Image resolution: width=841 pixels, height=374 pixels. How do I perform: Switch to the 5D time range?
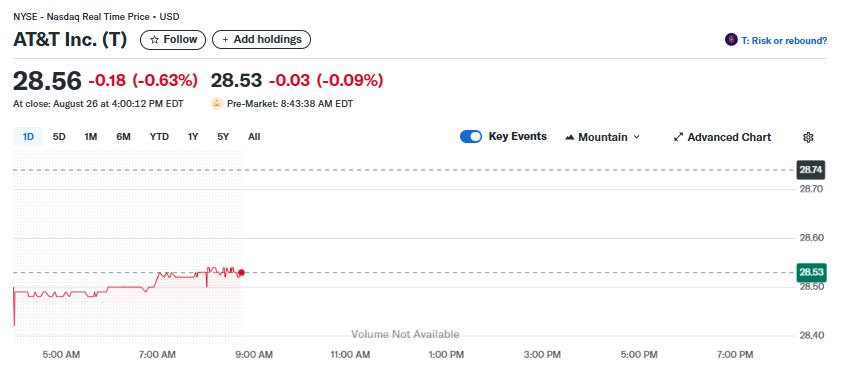click(59, 137)
